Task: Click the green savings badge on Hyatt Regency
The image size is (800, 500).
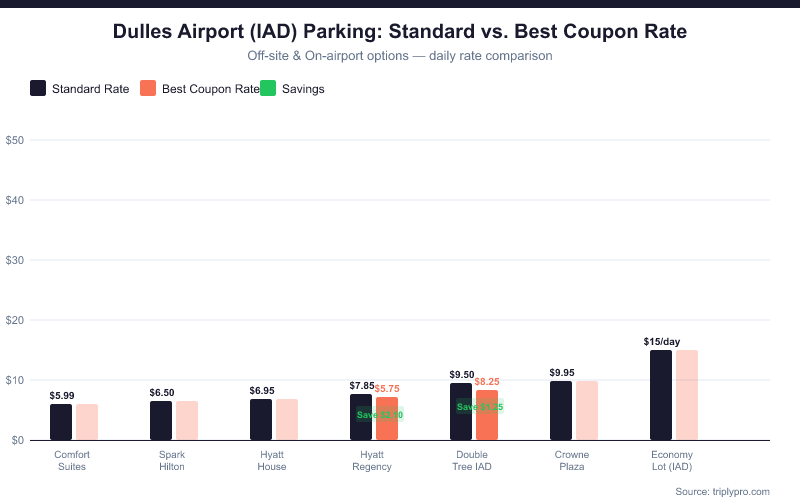Action: coord(380,414)
